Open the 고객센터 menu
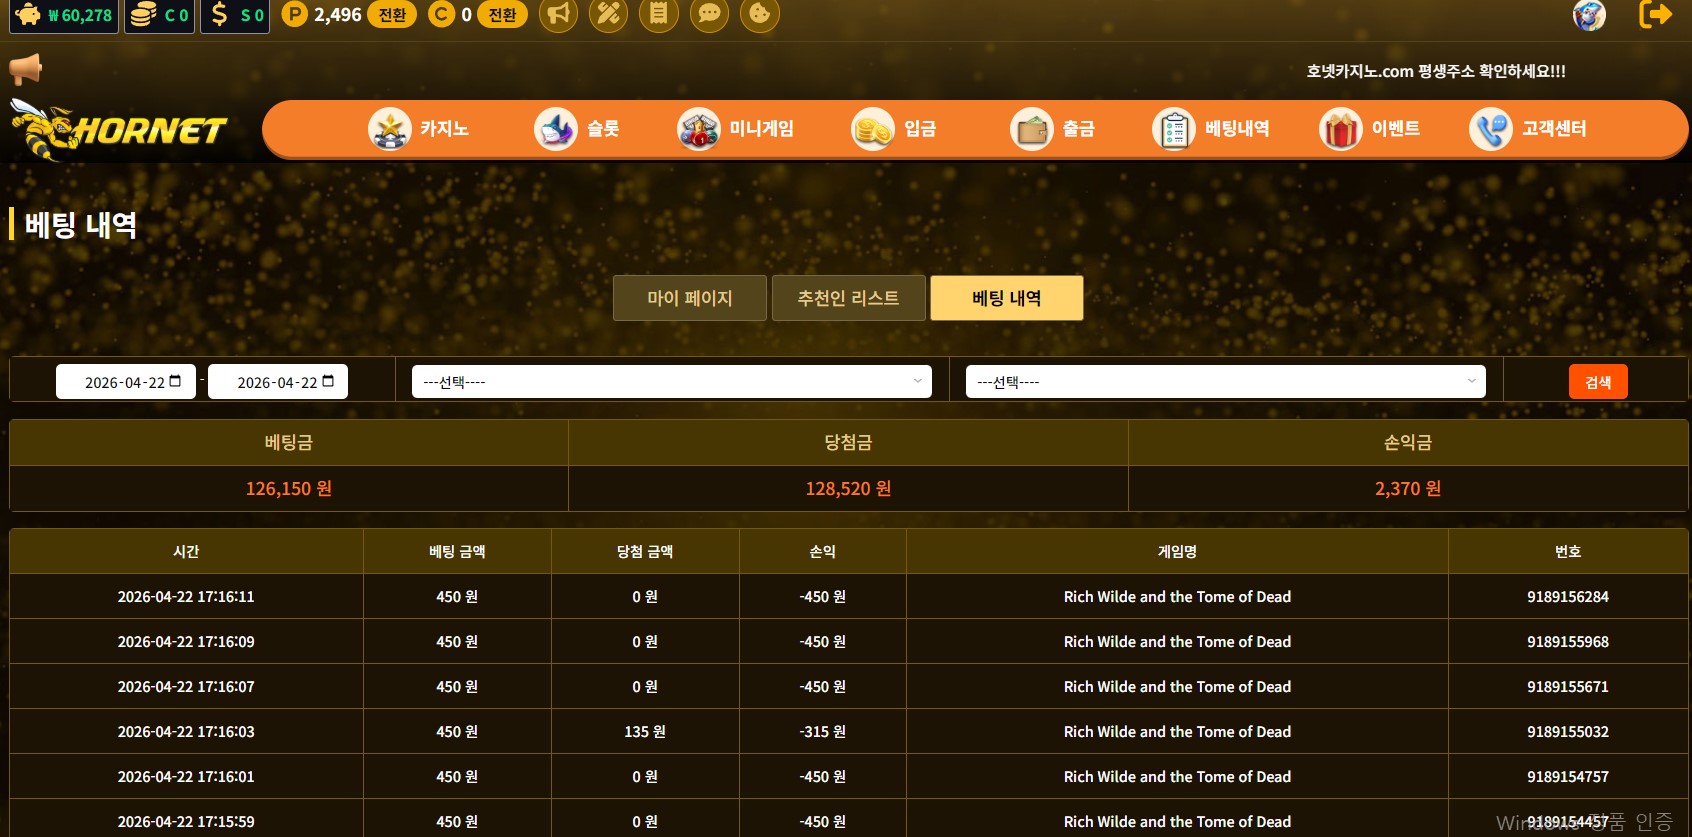Image resolution: width=1692 pixels, height=837 pixels. click(x=1528, y=129)
